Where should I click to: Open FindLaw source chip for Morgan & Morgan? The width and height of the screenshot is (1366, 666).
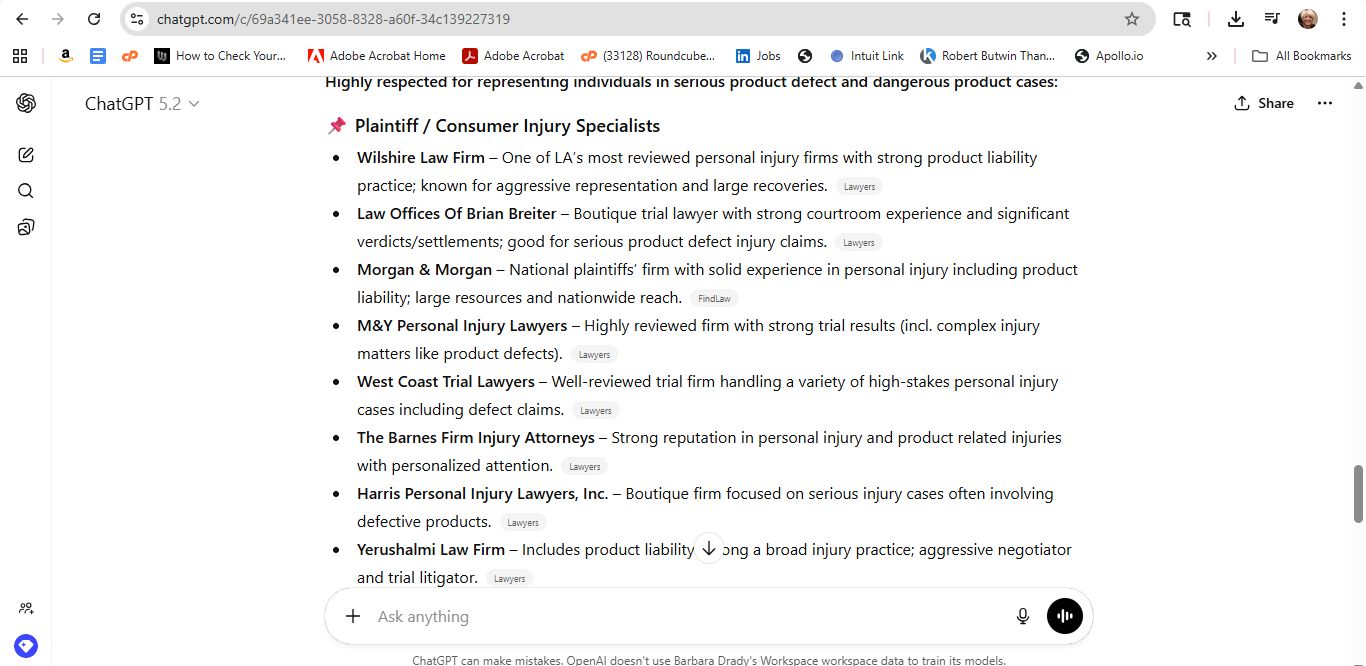714,299
